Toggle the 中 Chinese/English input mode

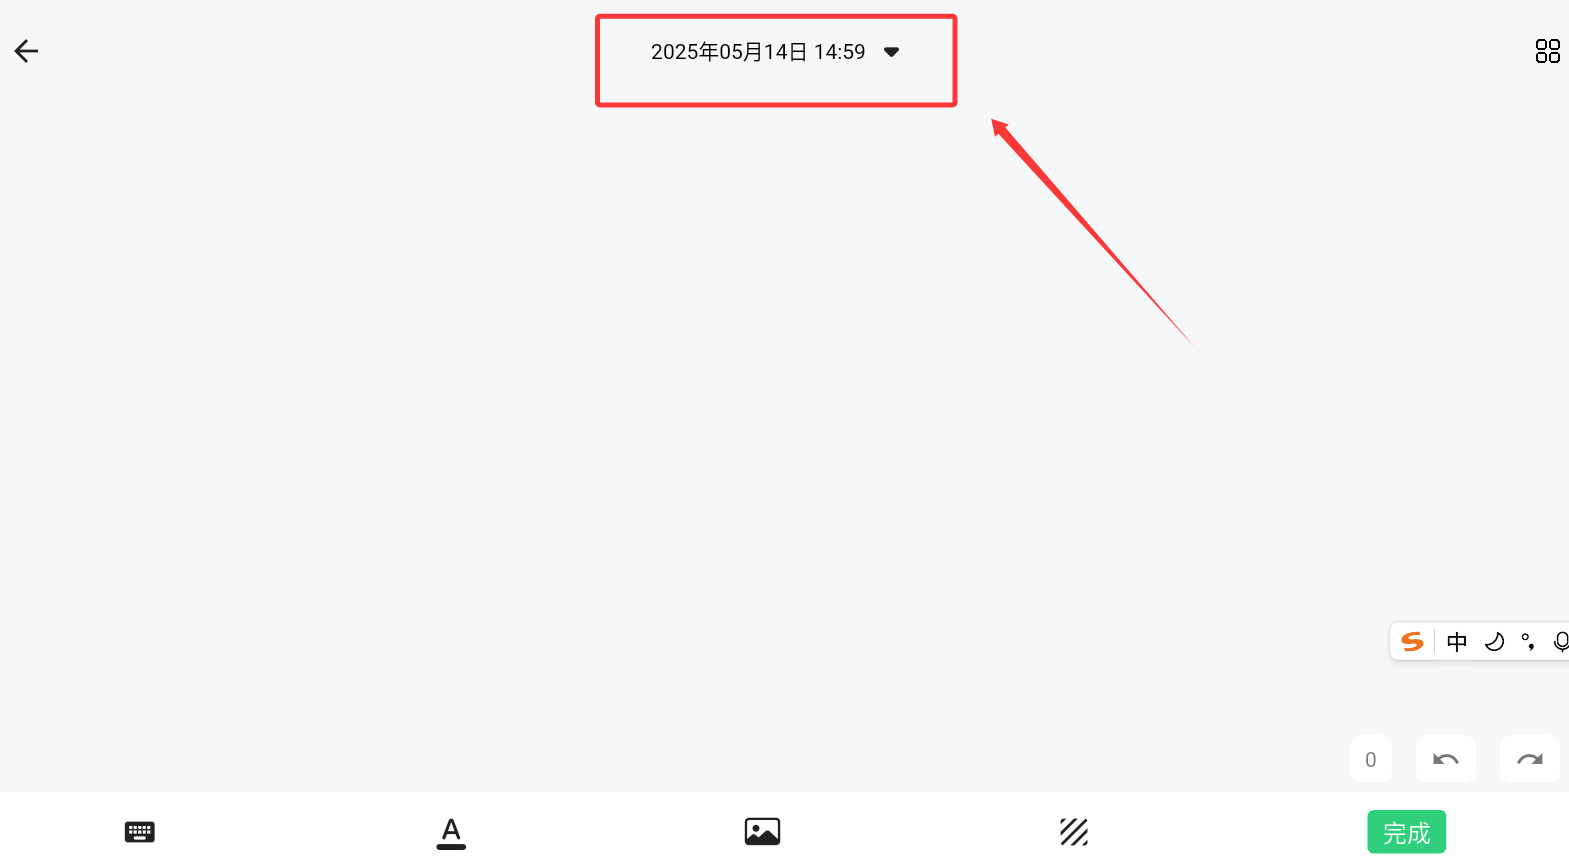pos(1457,642)
